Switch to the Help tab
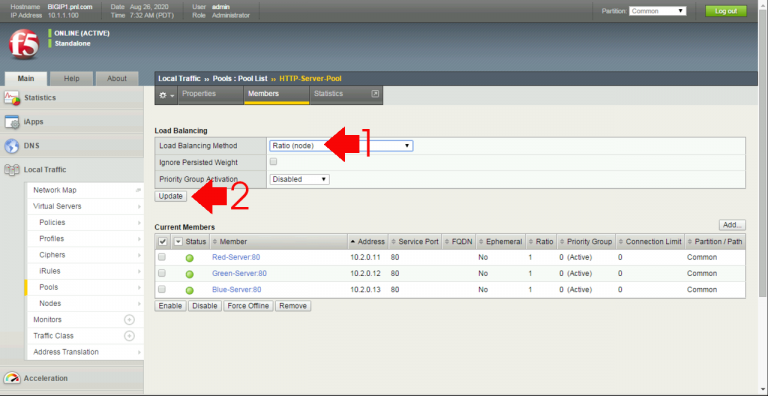The height and width of the screenshot is (396, 768). click(72, 78)
